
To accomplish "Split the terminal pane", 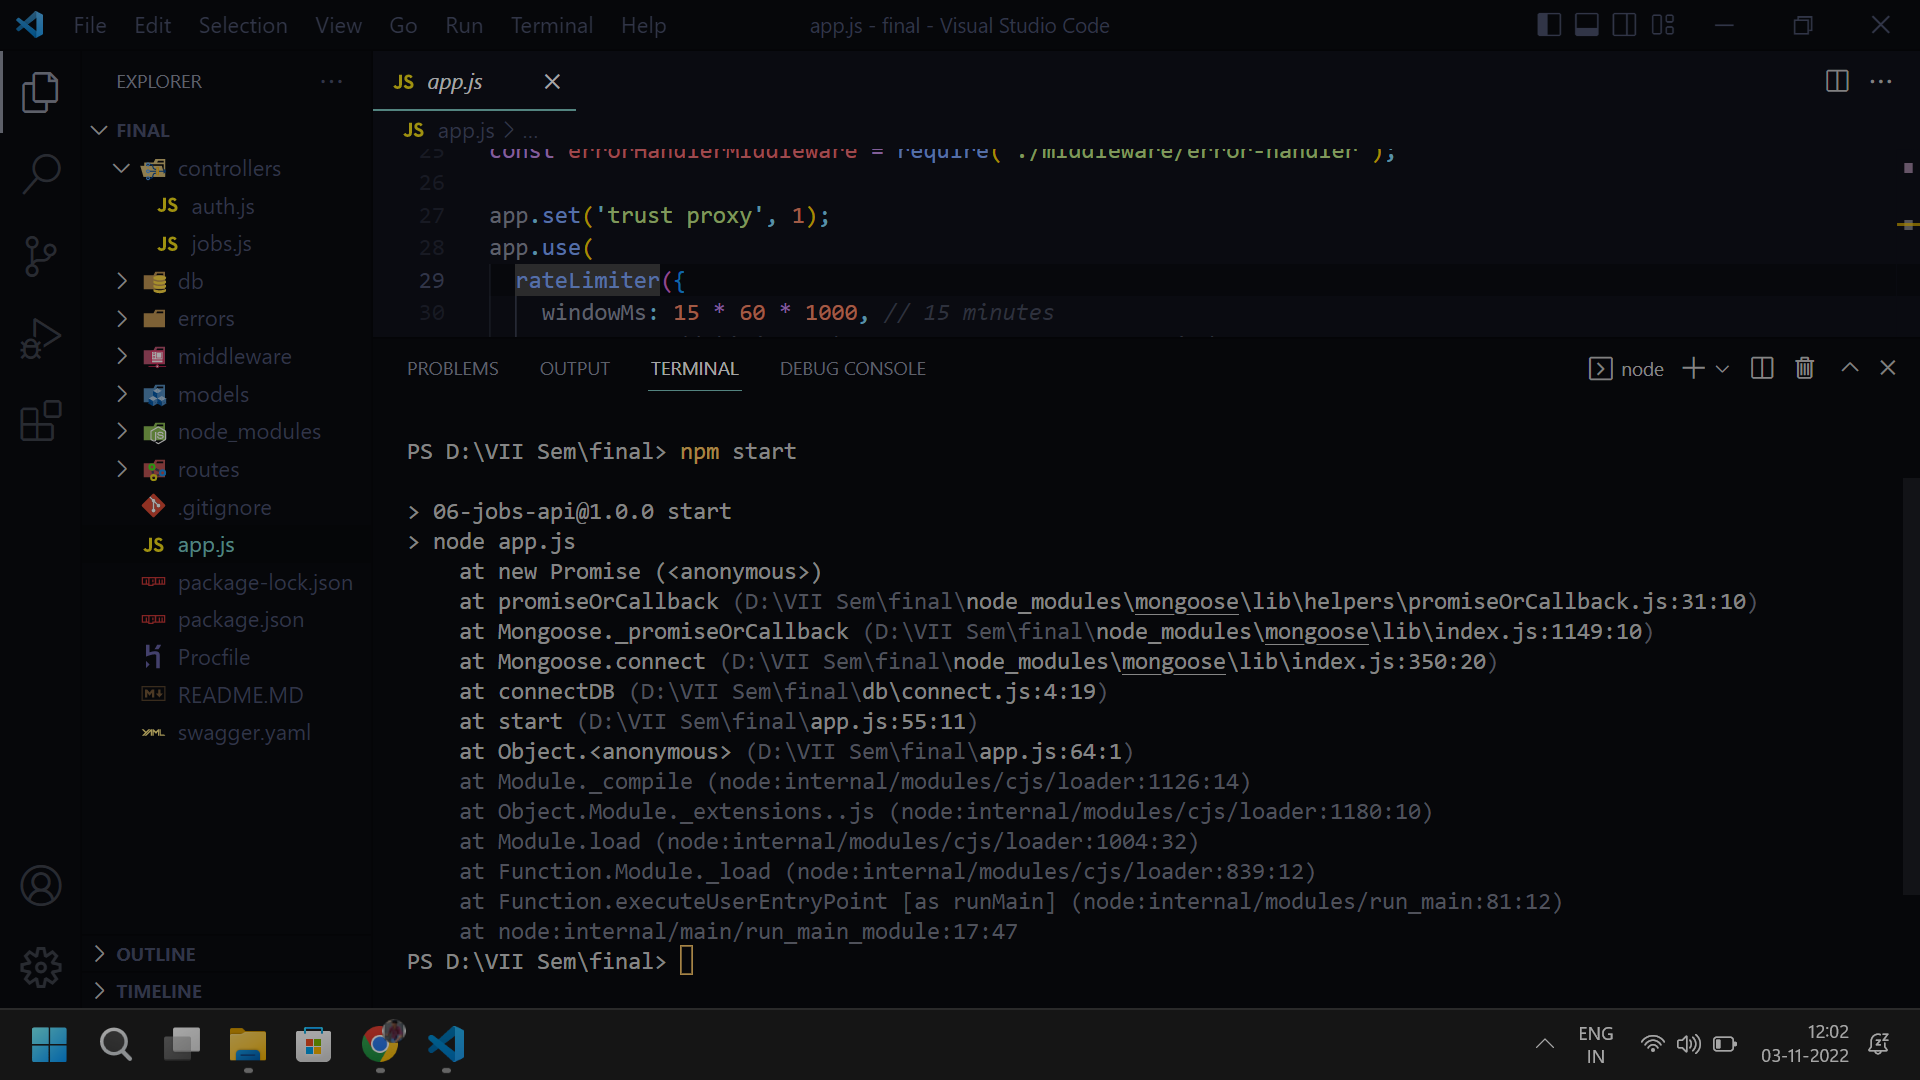I will (1762, 368).
